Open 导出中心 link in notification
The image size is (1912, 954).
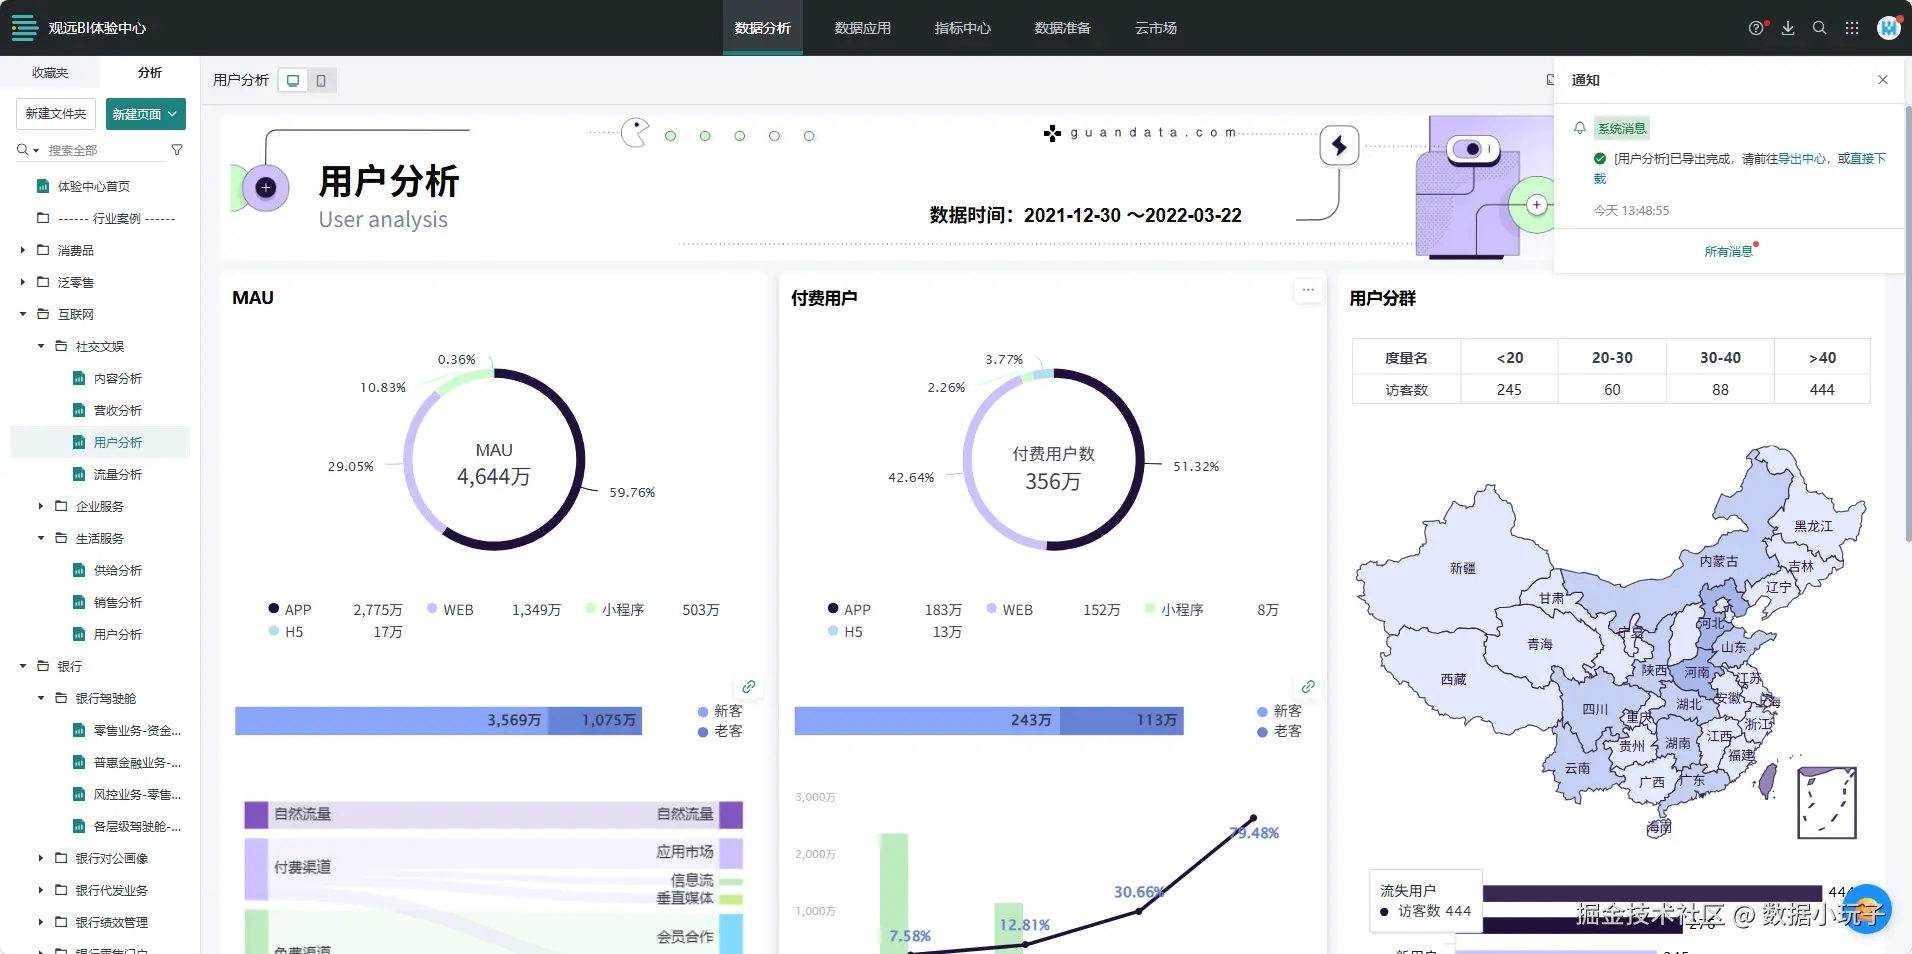[x=1802, y=159]
